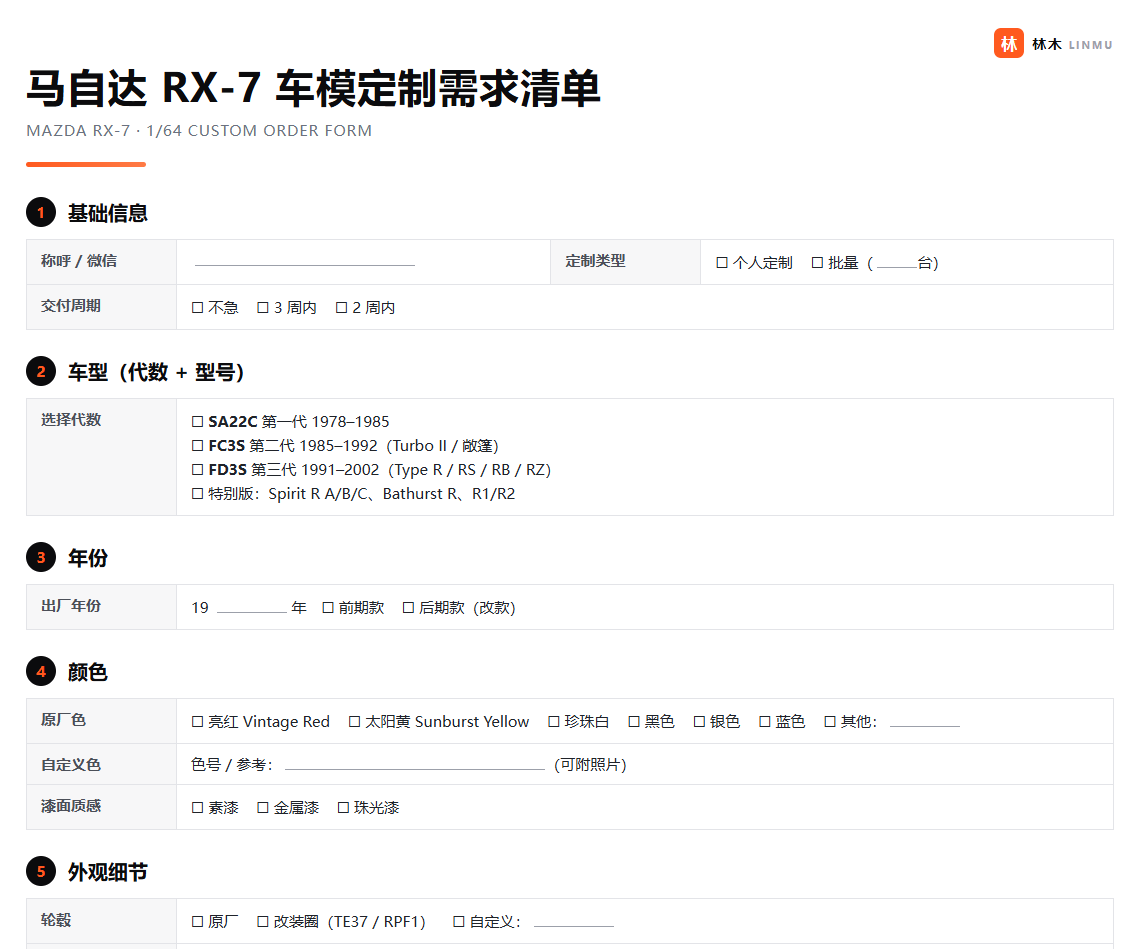Viewport: 1134px width, 949px height.
Task: Click section number 2 badge 车型
Action: point(41,372)
